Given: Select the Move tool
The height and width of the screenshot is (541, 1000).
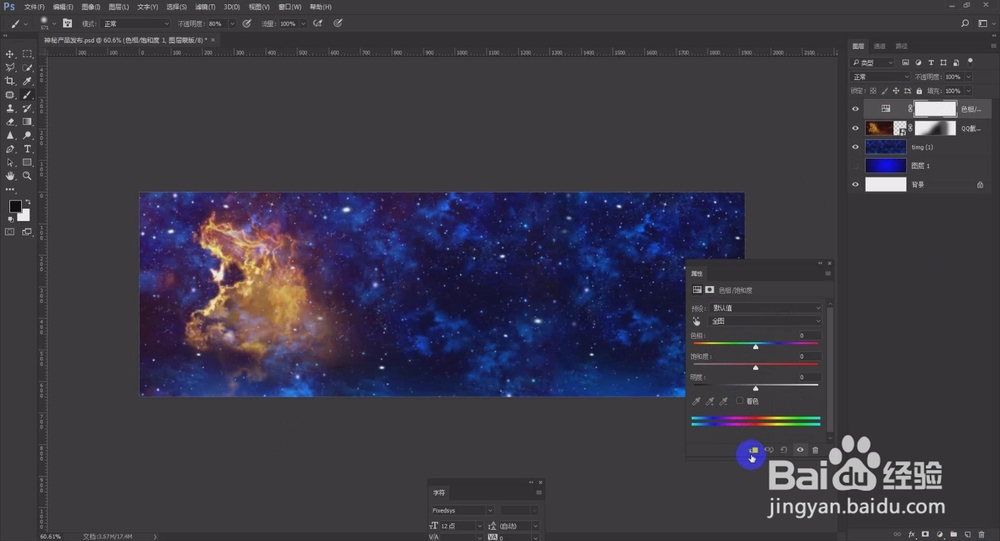Looking at the screenshot, I should tap(10, 54).
